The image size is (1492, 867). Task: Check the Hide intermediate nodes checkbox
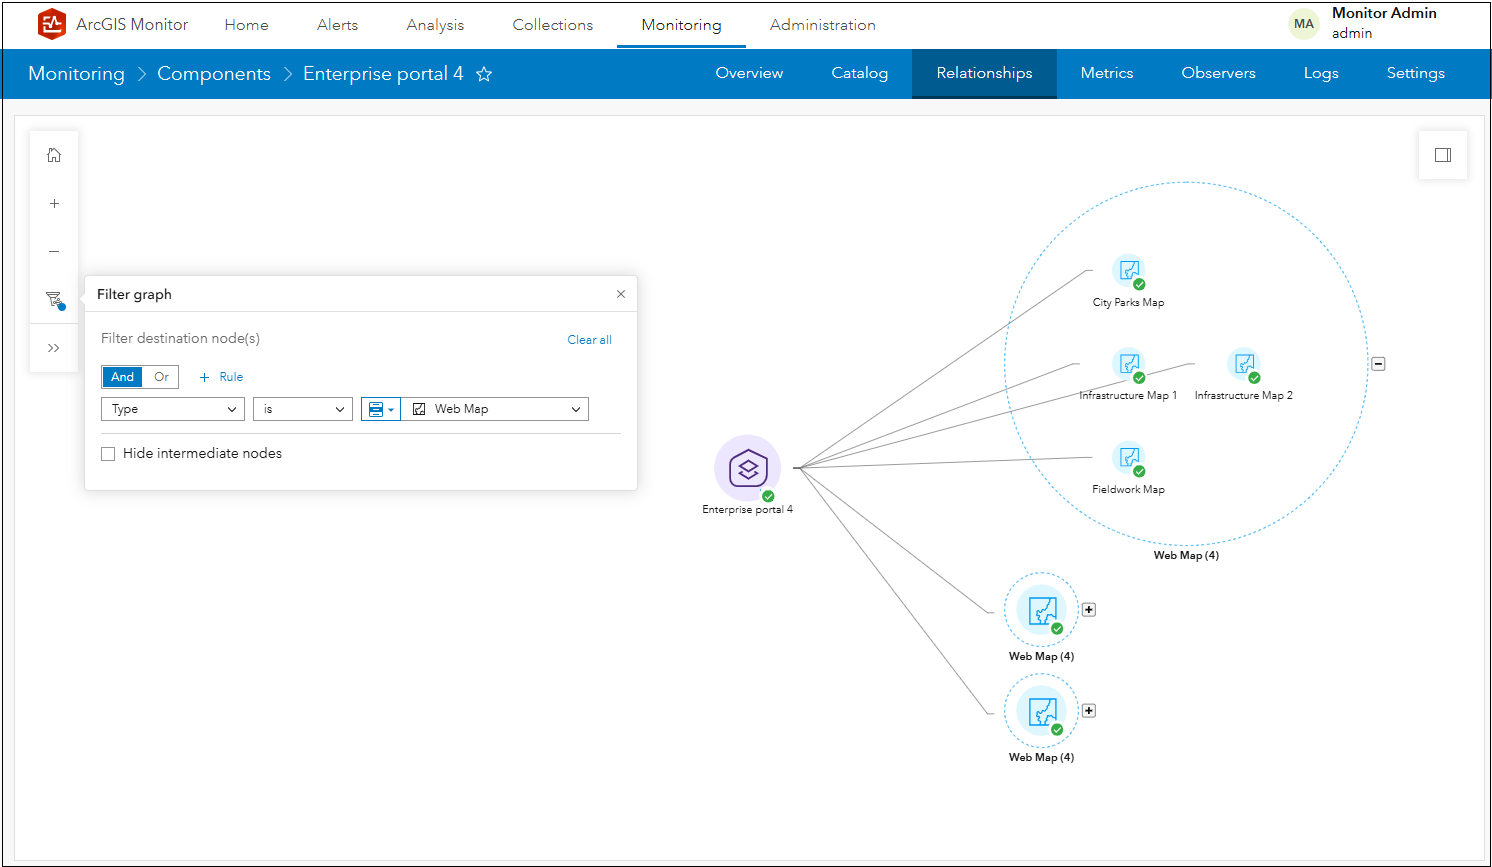(x=108, y=454)
